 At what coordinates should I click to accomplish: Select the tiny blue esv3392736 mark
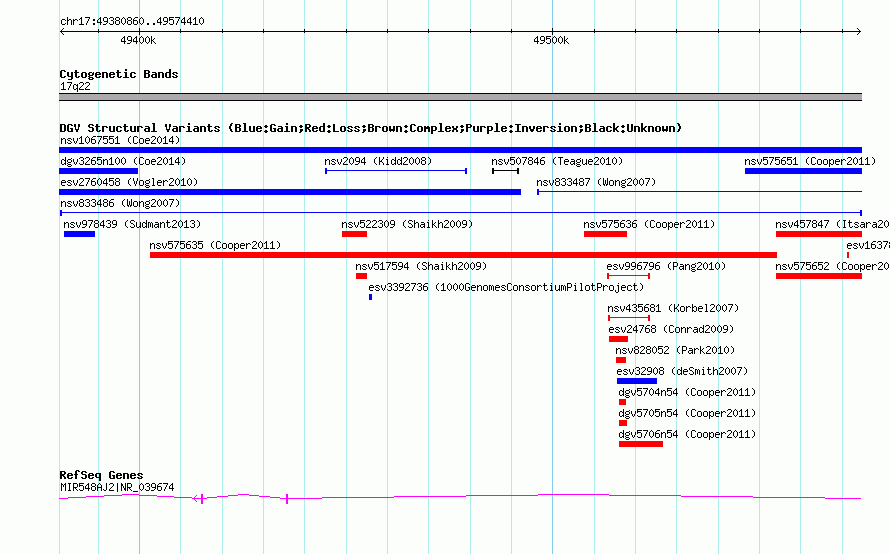point(371,297)
